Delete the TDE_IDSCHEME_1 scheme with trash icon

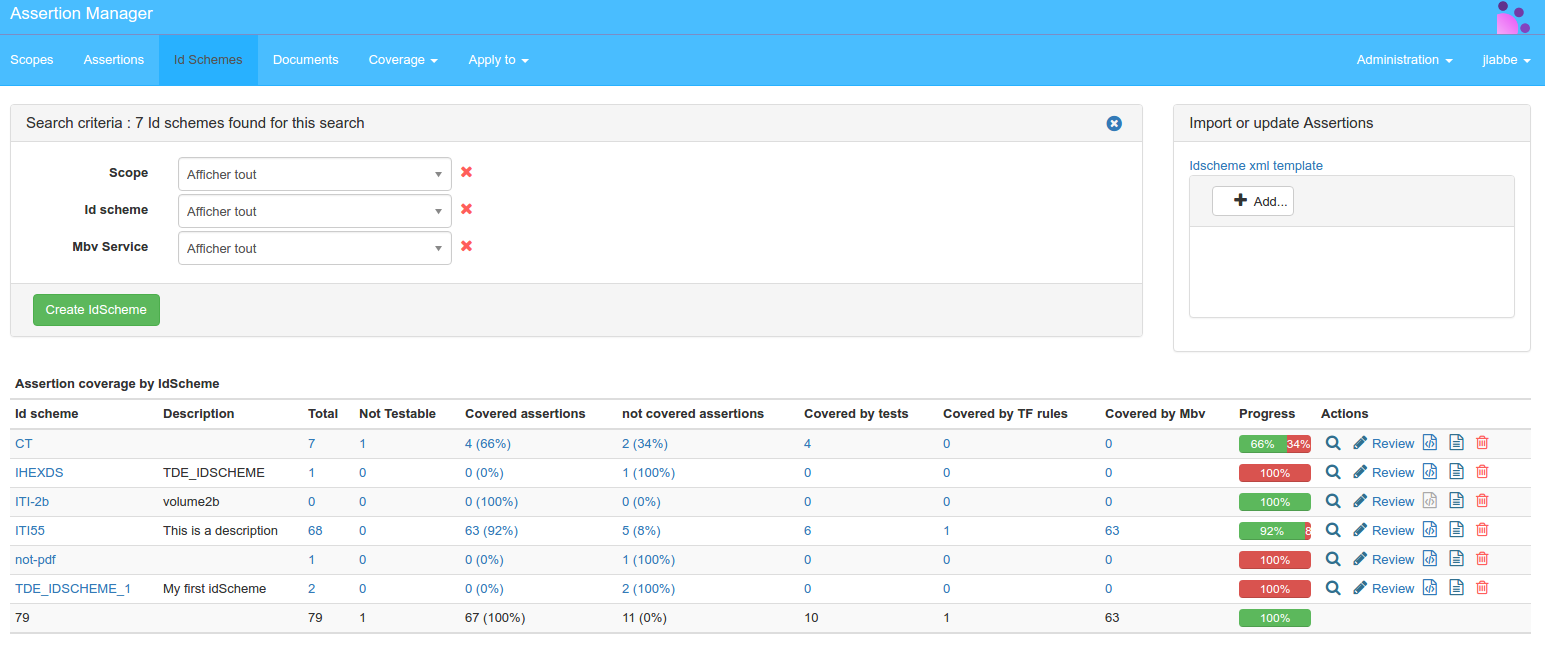point(1482,588)
